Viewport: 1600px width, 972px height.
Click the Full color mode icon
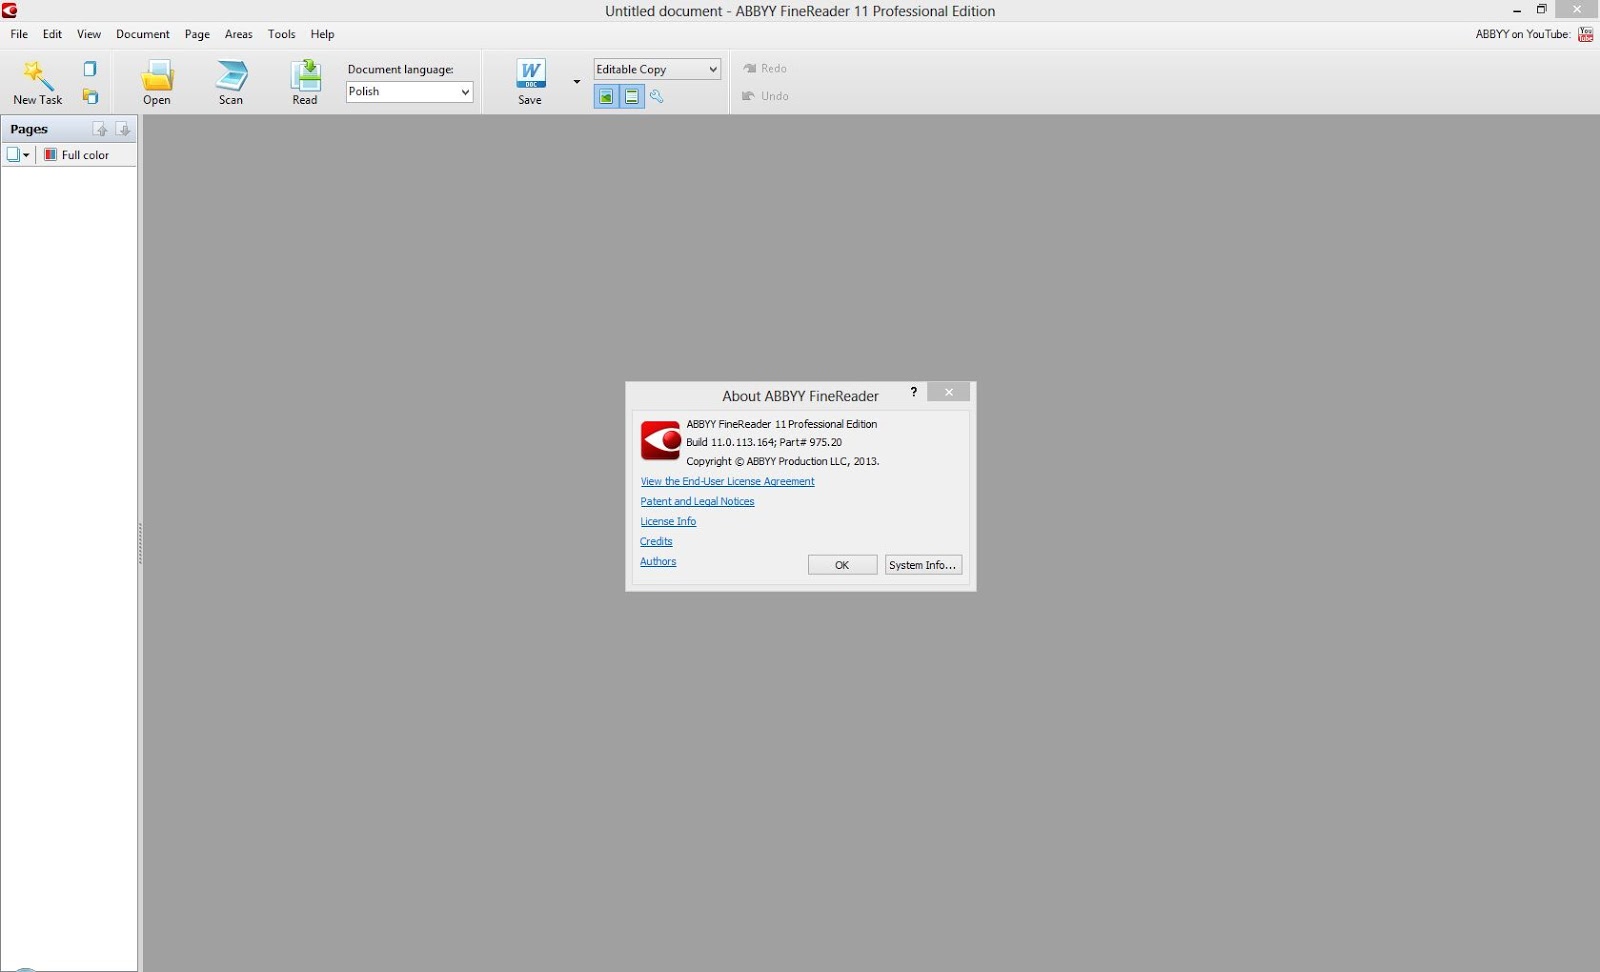50,155
